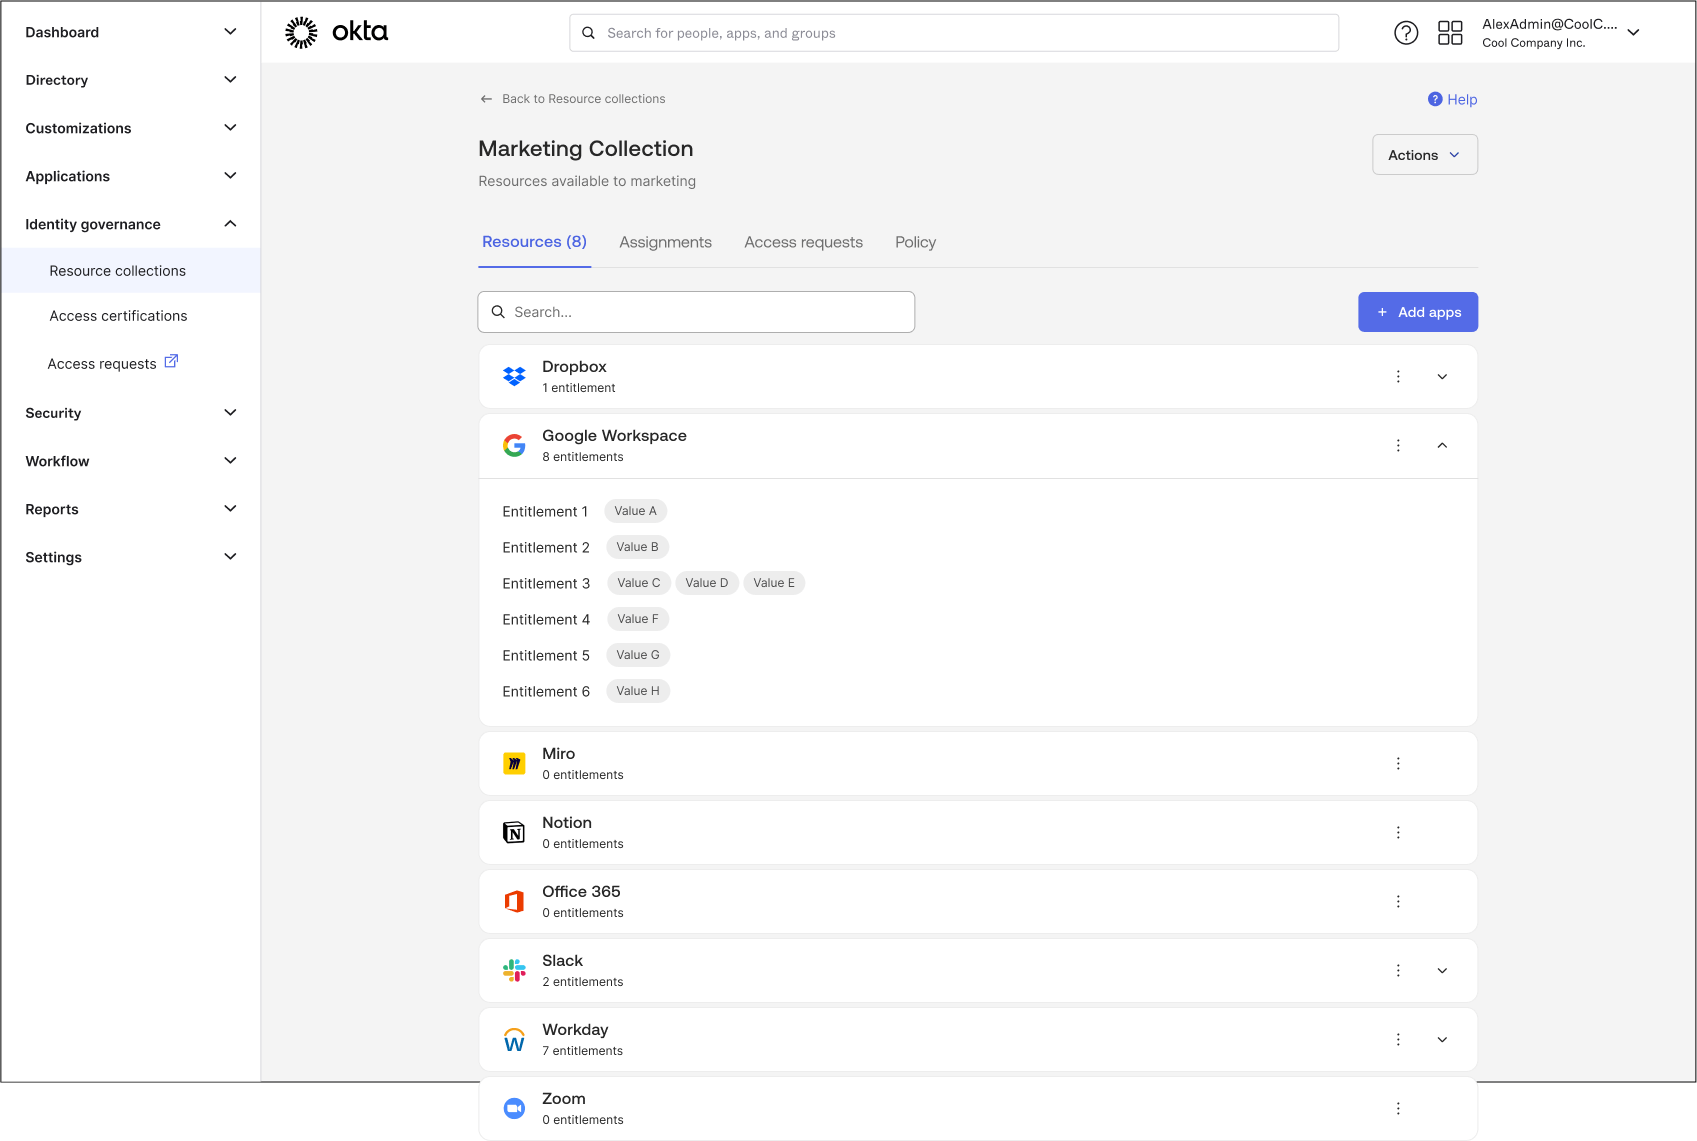The image size is (1697, 1141).
Task: Click the Dropbox app icon
Action: [514, 376]
